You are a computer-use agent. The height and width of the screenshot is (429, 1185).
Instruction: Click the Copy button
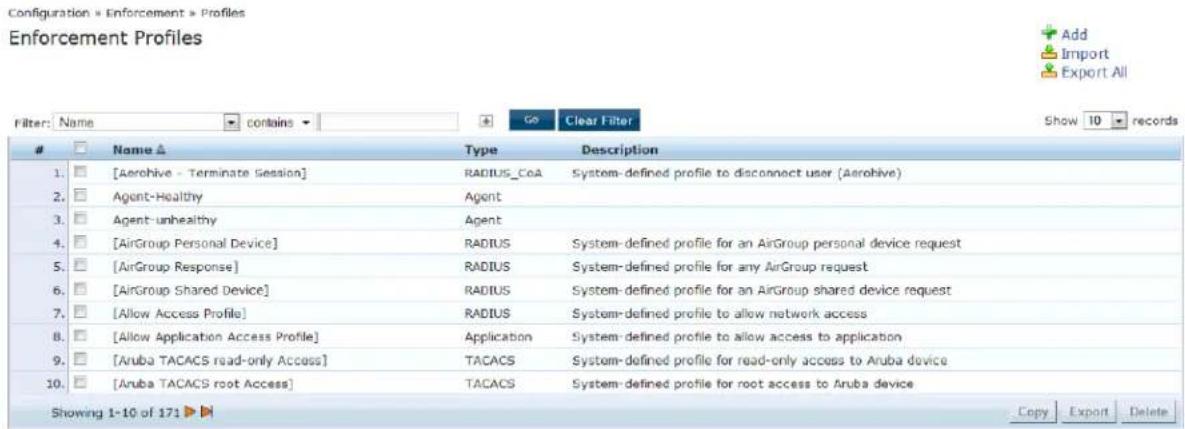[1032, 412]
